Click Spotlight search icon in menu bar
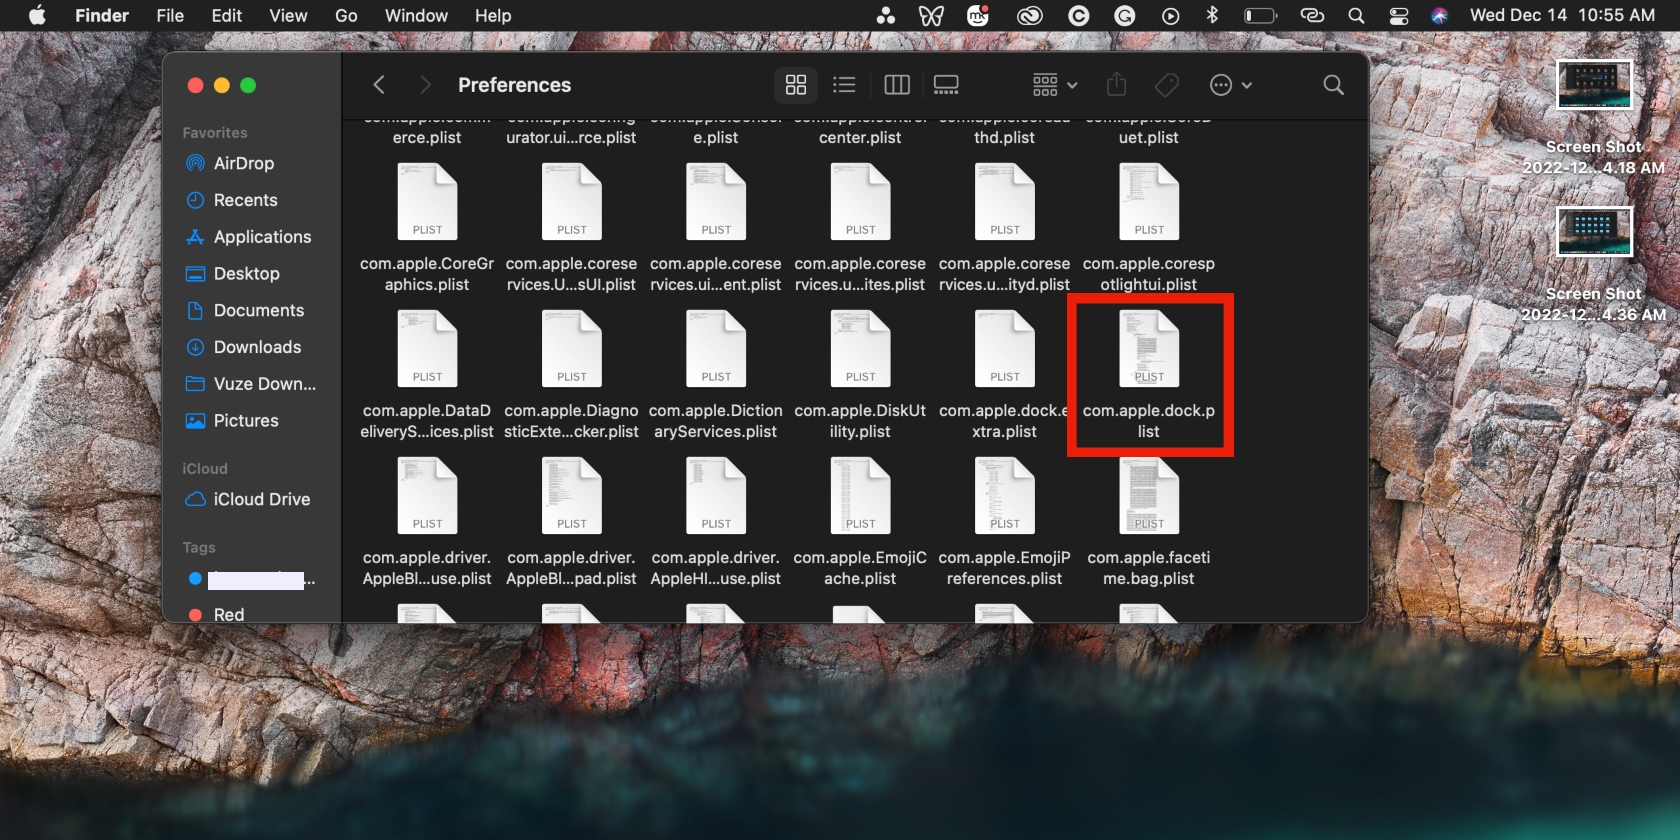This screenshot has width=1680, height=840. [x=1356, y=15]
